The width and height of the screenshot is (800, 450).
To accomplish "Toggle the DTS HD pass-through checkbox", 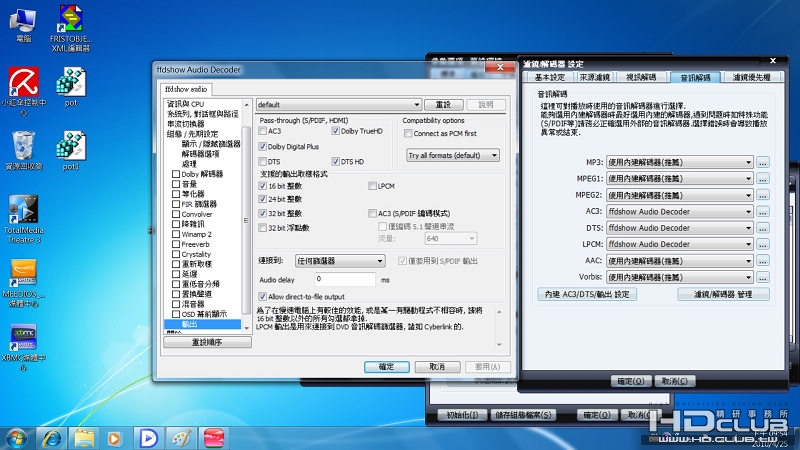I will [x=337, y=161].
